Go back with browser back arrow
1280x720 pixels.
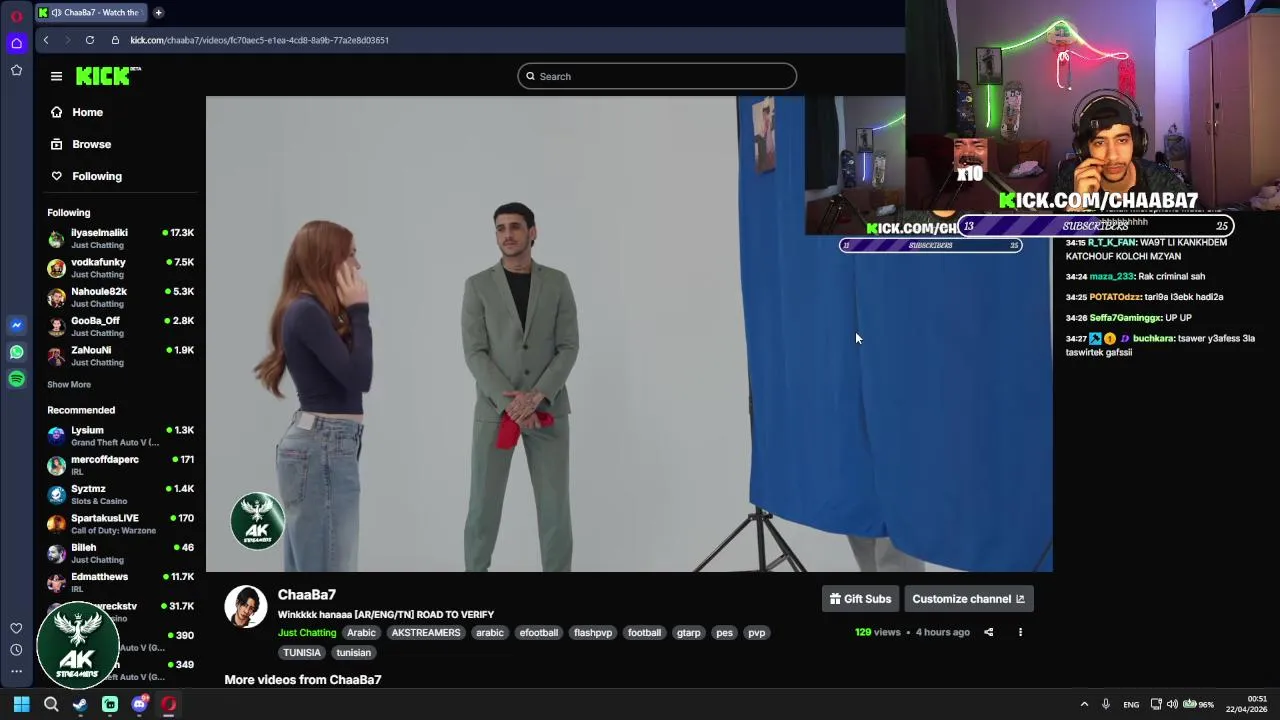46,40
